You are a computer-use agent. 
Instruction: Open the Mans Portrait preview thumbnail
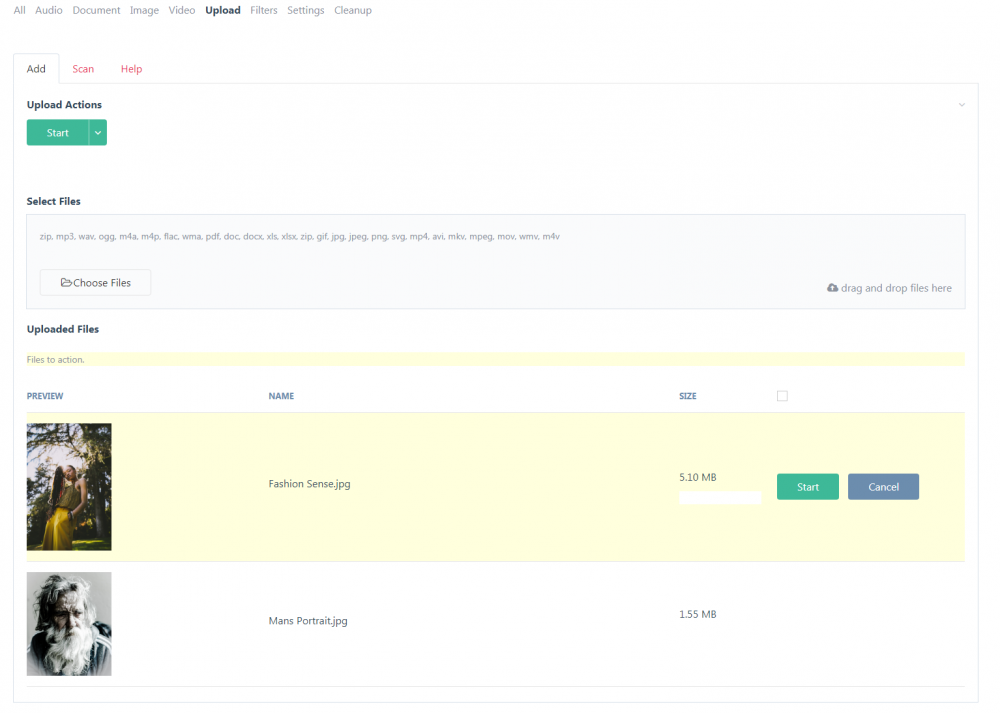pyautogui.click(x=69, y=624)
